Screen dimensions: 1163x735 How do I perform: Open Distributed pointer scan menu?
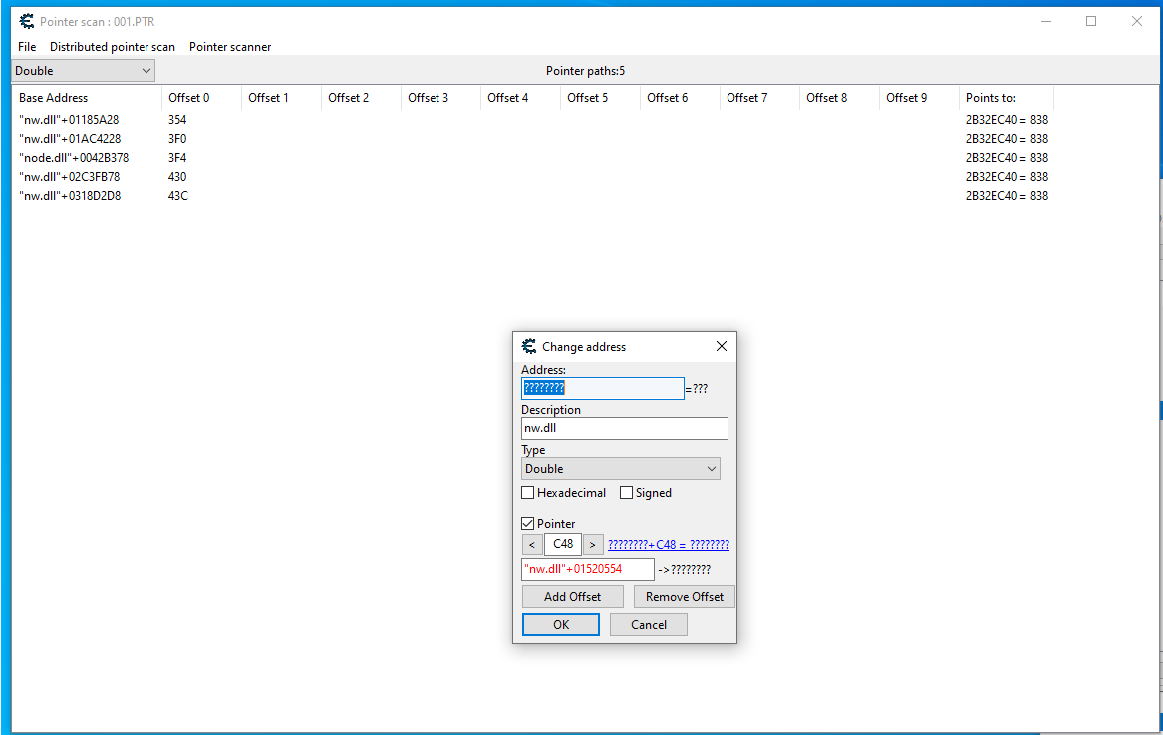pyautogui.click(x=112, y=47)
